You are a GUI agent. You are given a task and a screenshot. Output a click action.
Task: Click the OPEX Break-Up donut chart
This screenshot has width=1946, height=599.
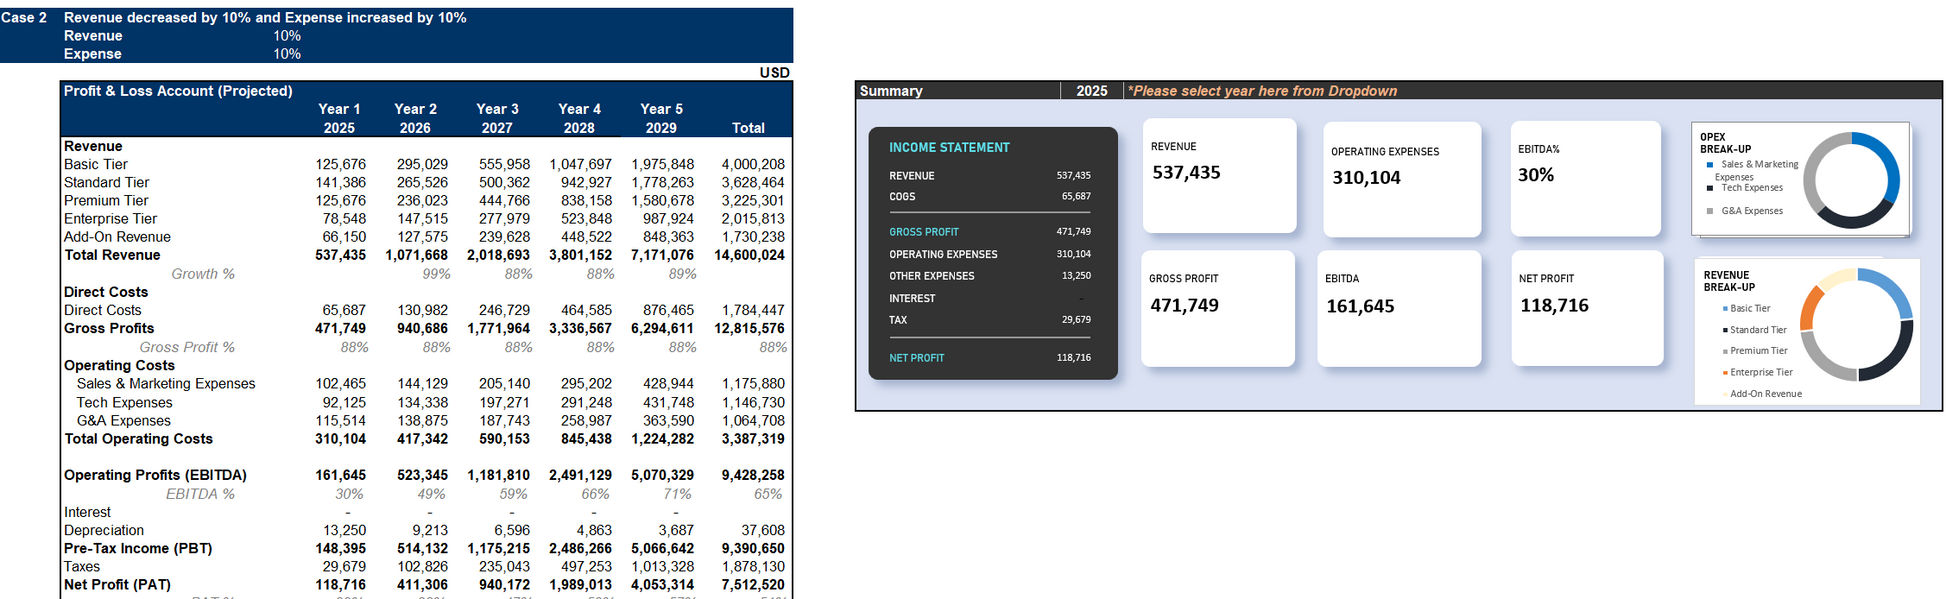point(1850,180)
